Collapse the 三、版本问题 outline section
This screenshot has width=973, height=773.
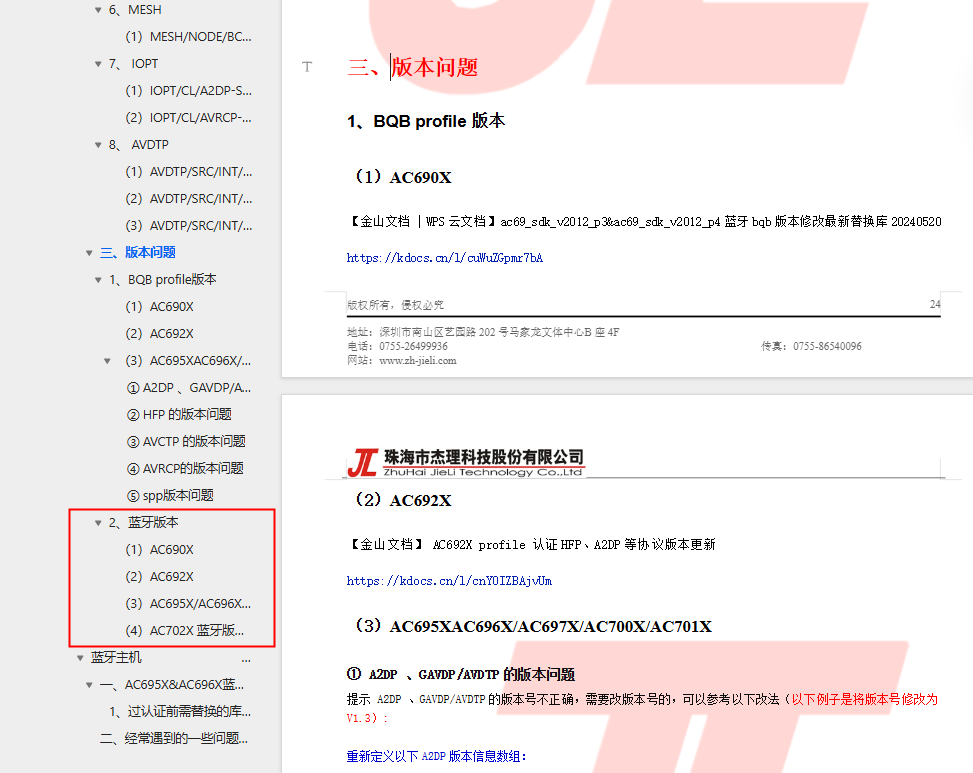[x=89, y=252]
